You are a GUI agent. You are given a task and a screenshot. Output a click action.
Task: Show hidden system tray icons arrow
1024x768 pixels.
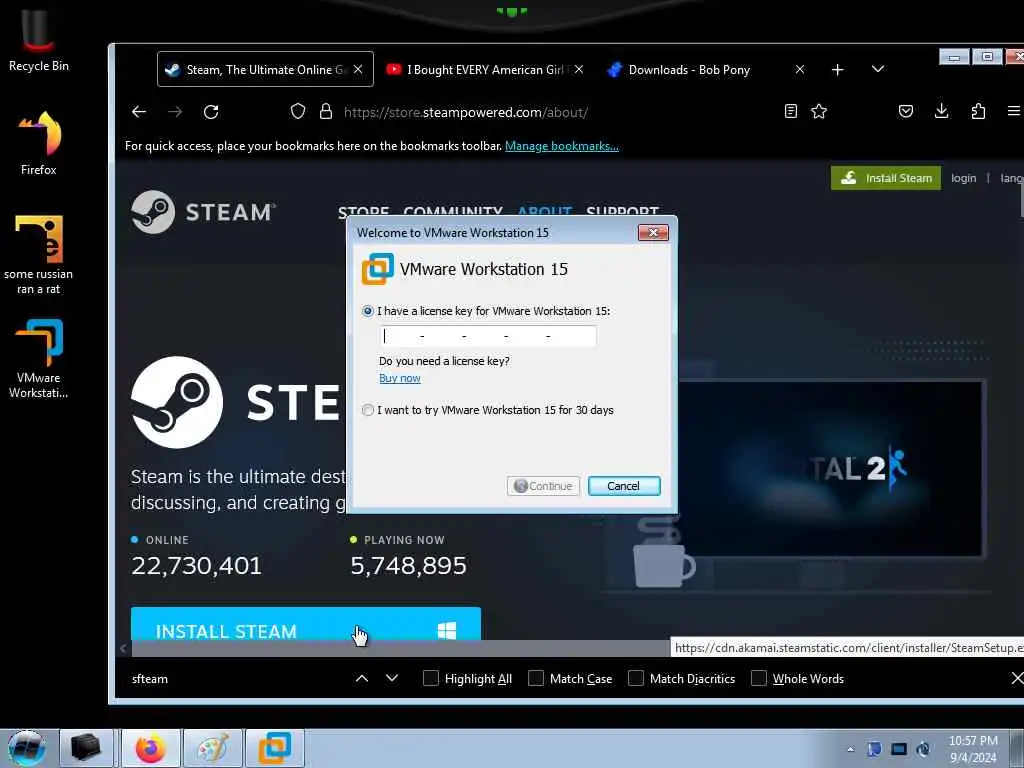point(850,749)
